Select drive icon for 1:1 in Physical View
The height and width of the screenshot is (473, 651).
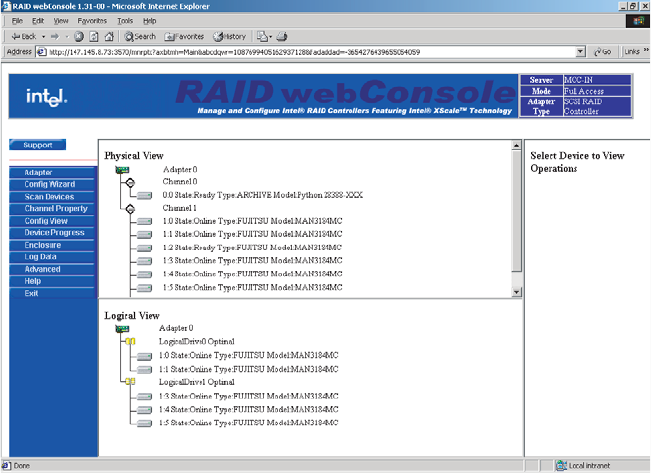144,235
